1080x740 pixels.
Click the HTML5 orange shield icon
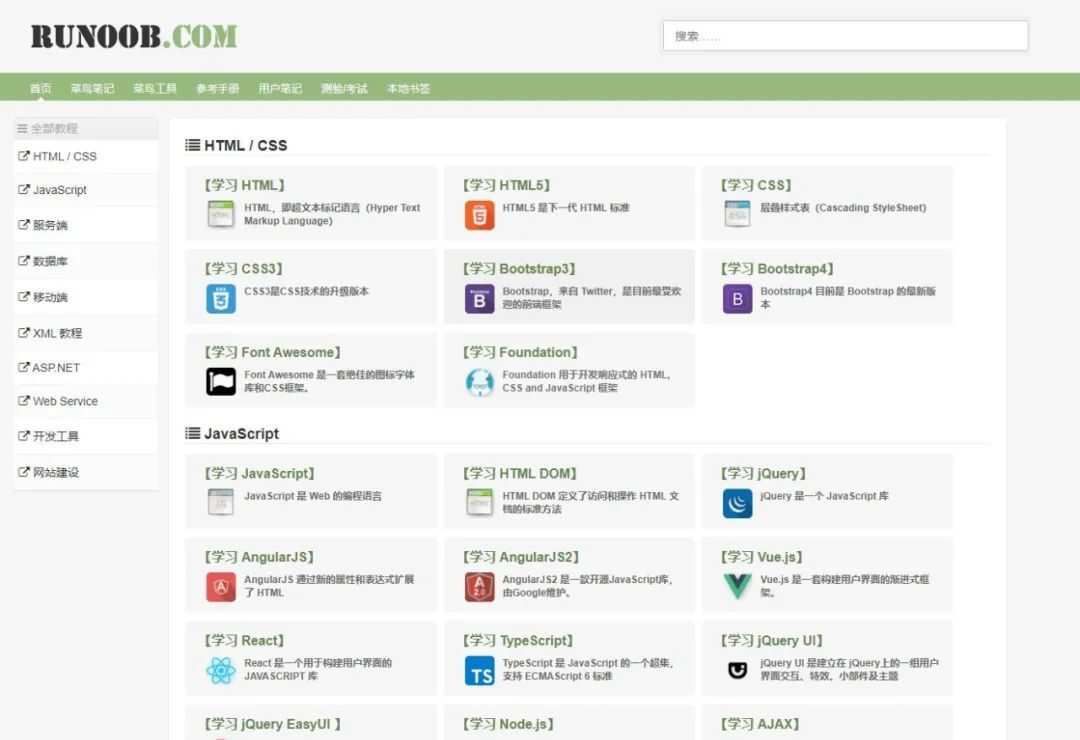tap(480, 215)
